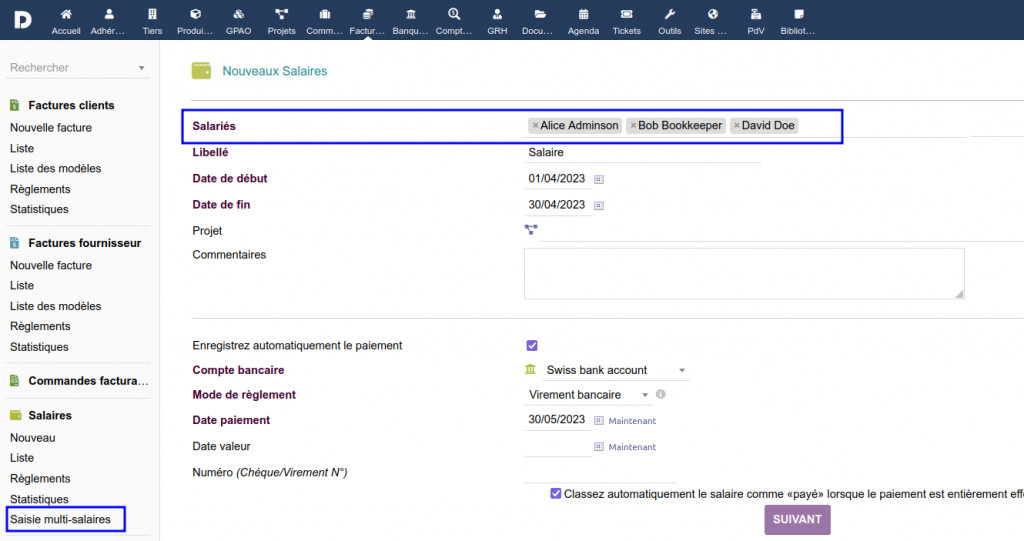Screen dimensions: 1024x541
Task: Open Nouvelle facture under Factures clients
Action: coord(51,128)
